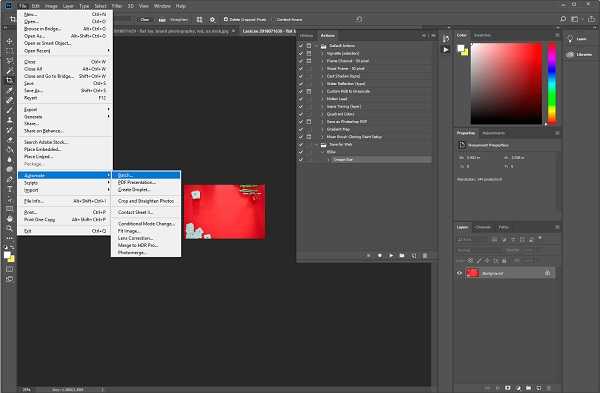600x393 pixels.
Task: Toggle the Default Actions set checkmark
Action: (301, 46)
